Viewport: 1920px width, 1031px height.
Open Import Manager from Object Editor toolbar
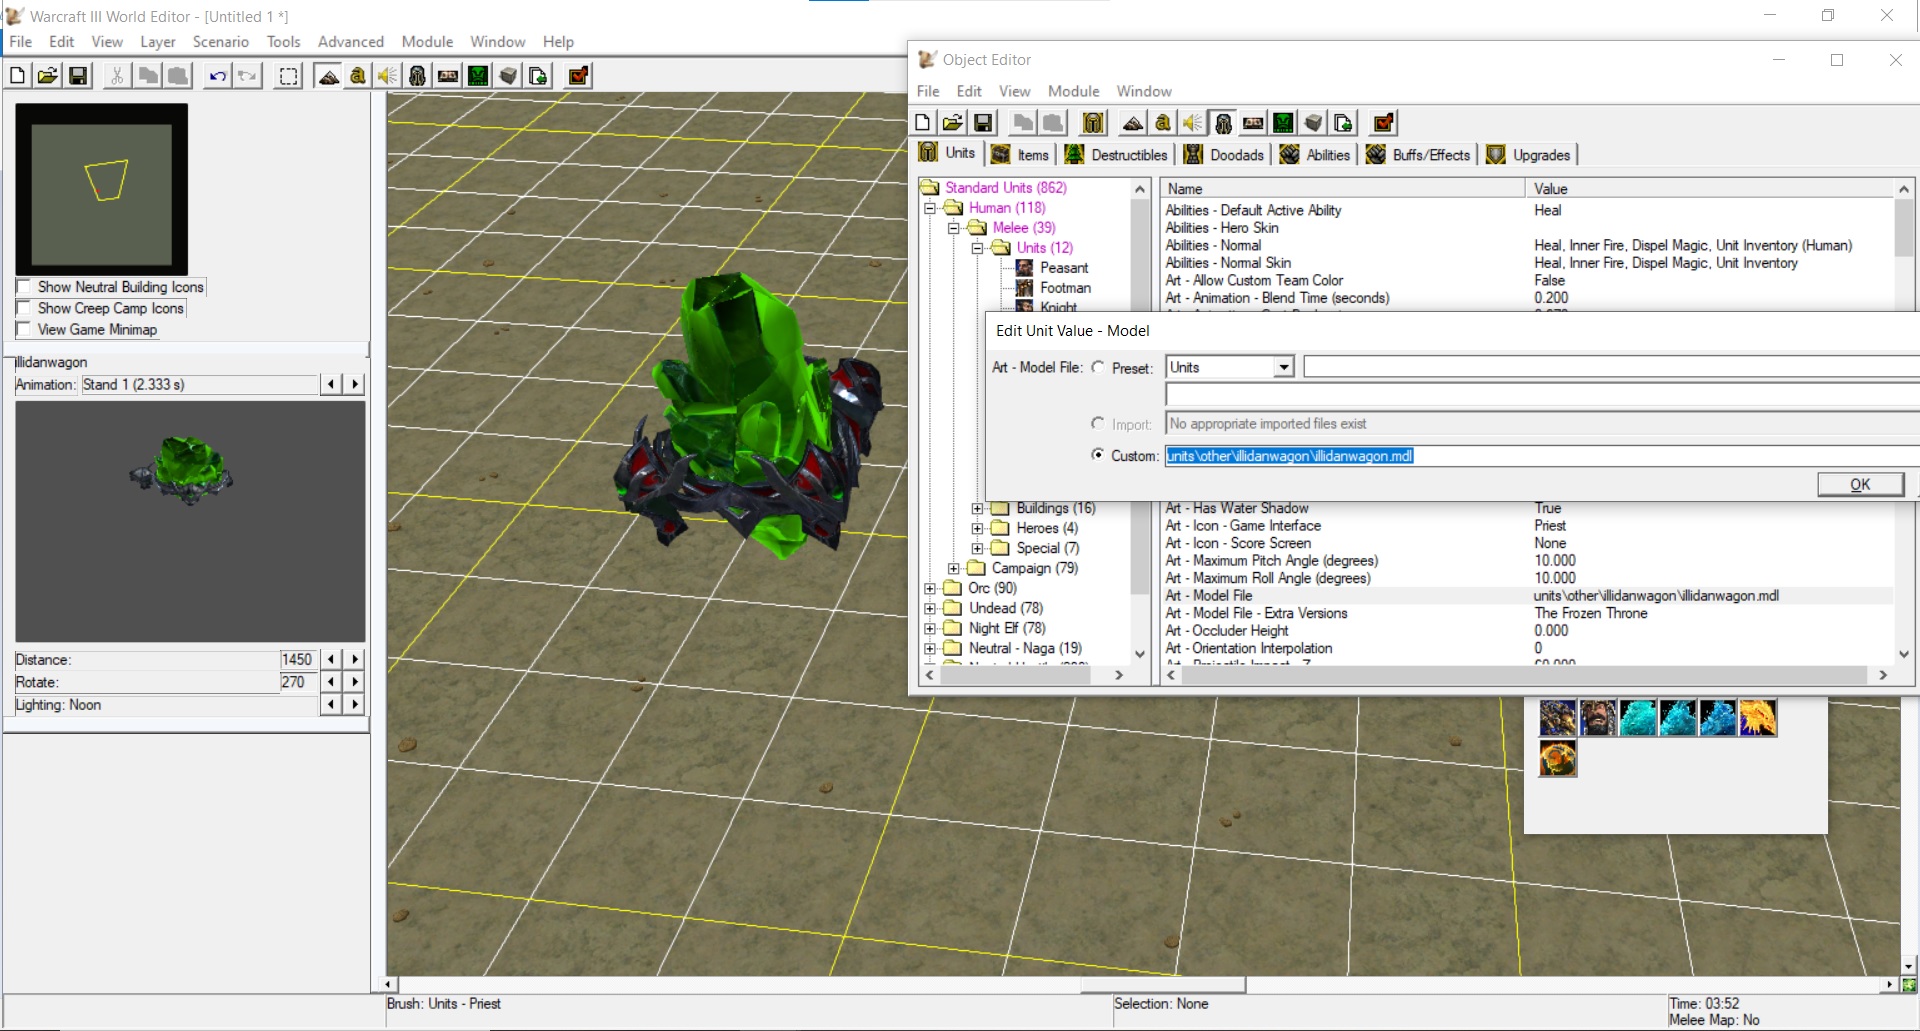[1343, 123]
